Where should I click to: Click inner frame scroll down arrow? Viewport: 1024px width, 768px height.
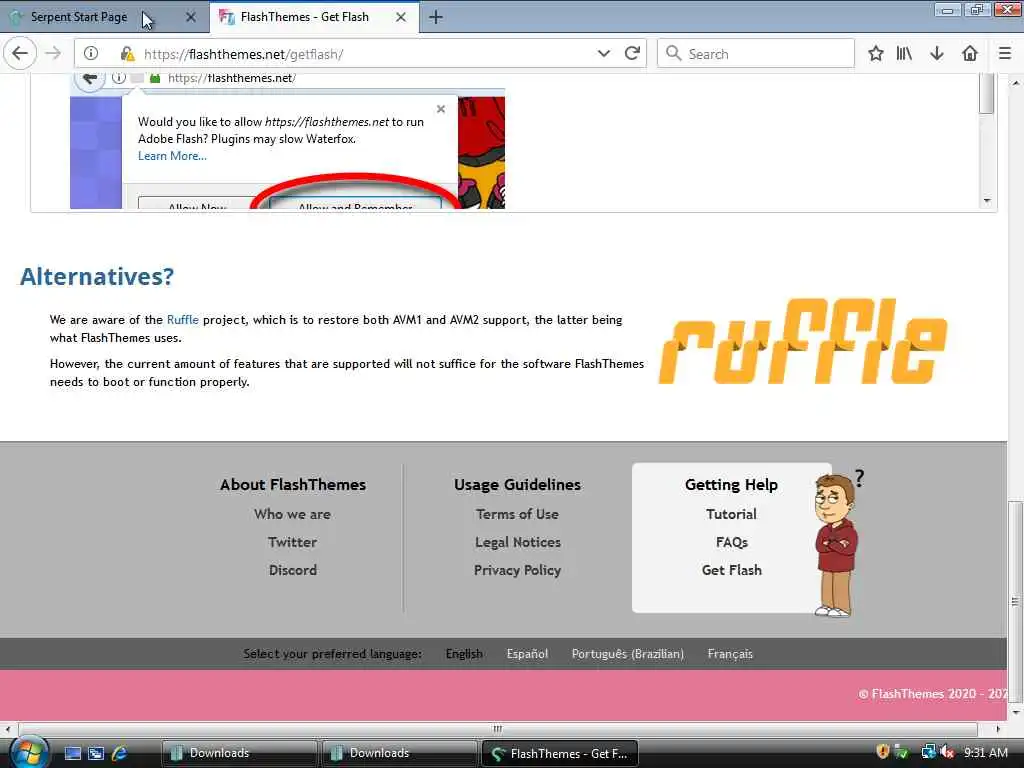(x=987, y=200)
